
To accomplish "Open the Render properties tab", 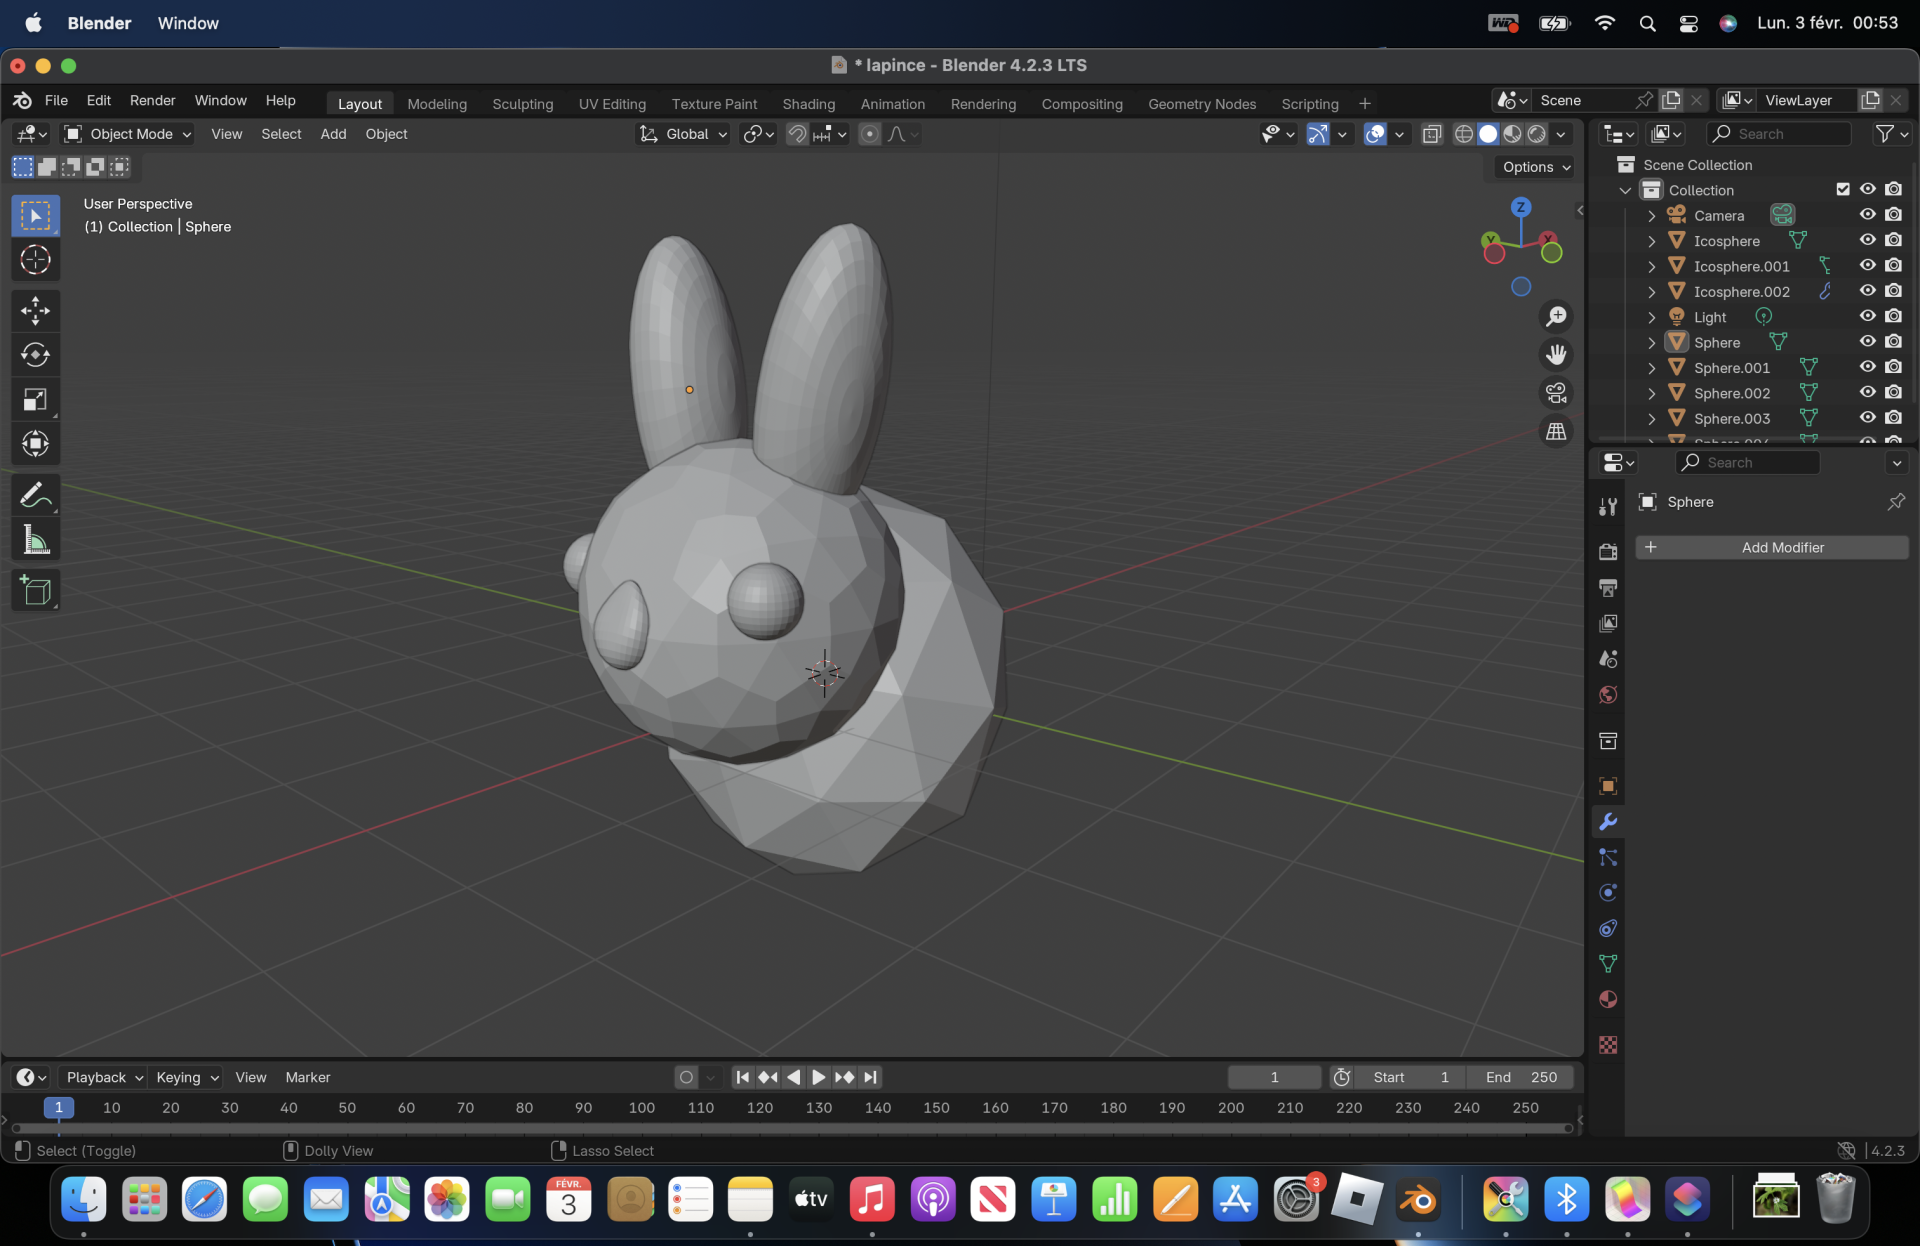I will (x=1608, y=552).
